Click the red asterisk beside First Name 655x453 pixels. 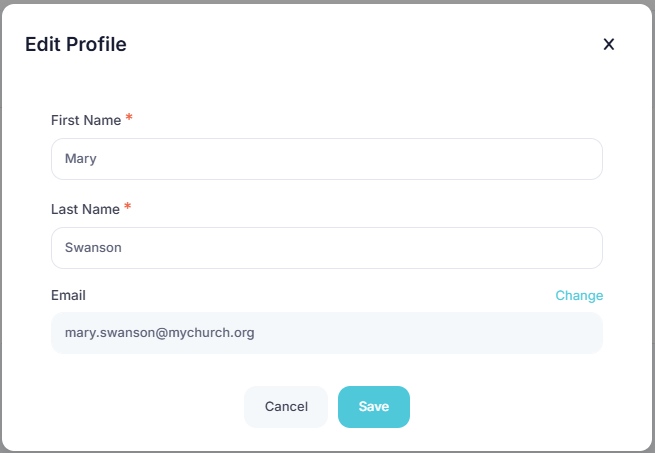[129, 119]
